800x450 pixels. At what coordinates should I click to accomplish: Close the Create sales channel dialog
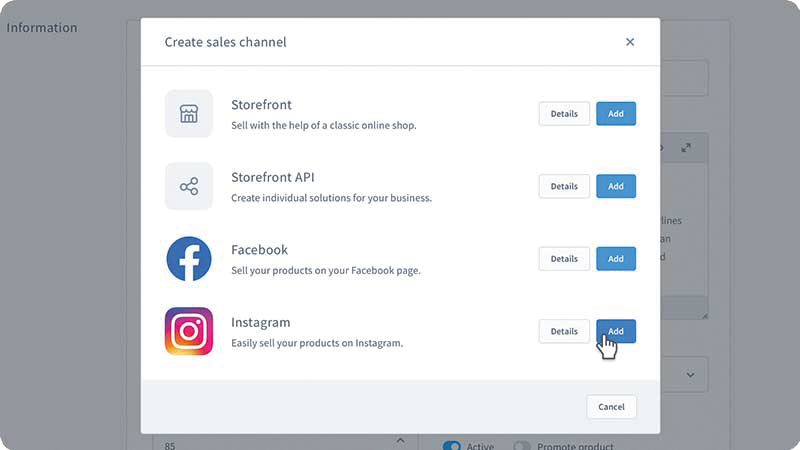(630, 42)
